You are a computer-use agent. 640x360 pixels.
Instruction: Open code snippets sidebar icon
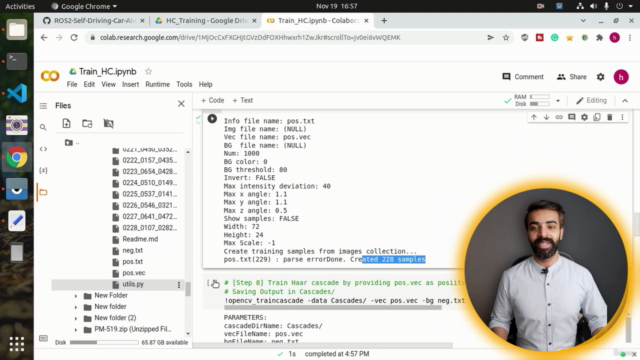[x=43, y=149]
